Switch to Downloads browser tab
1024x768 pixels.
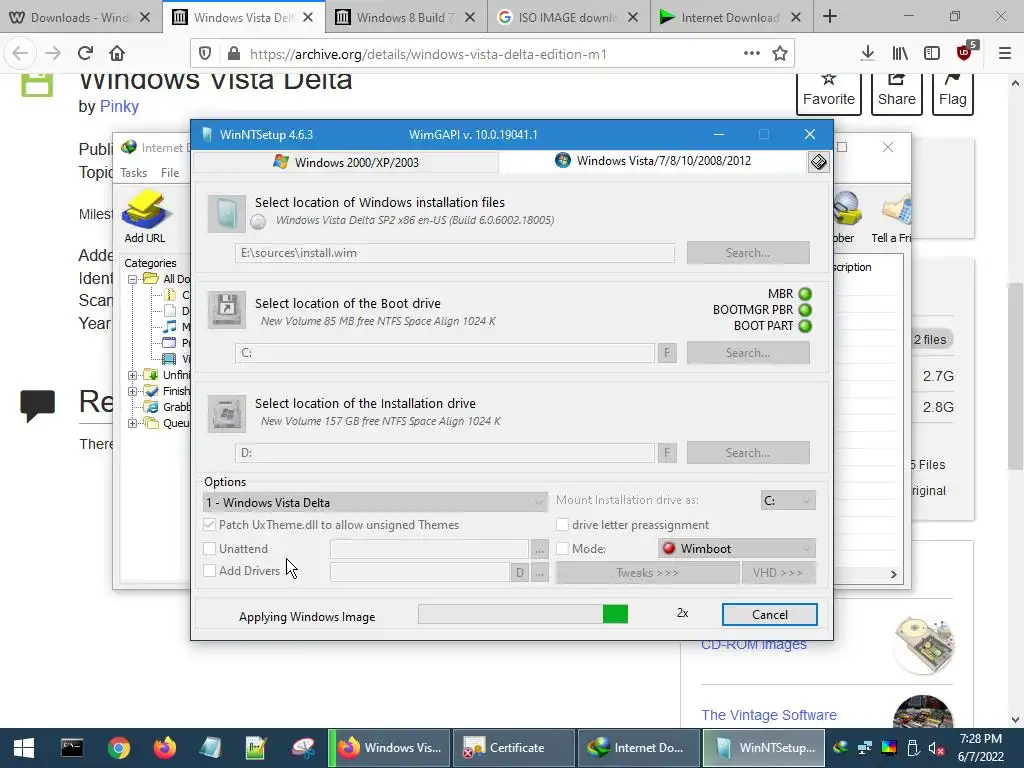[x=80, y=18]
